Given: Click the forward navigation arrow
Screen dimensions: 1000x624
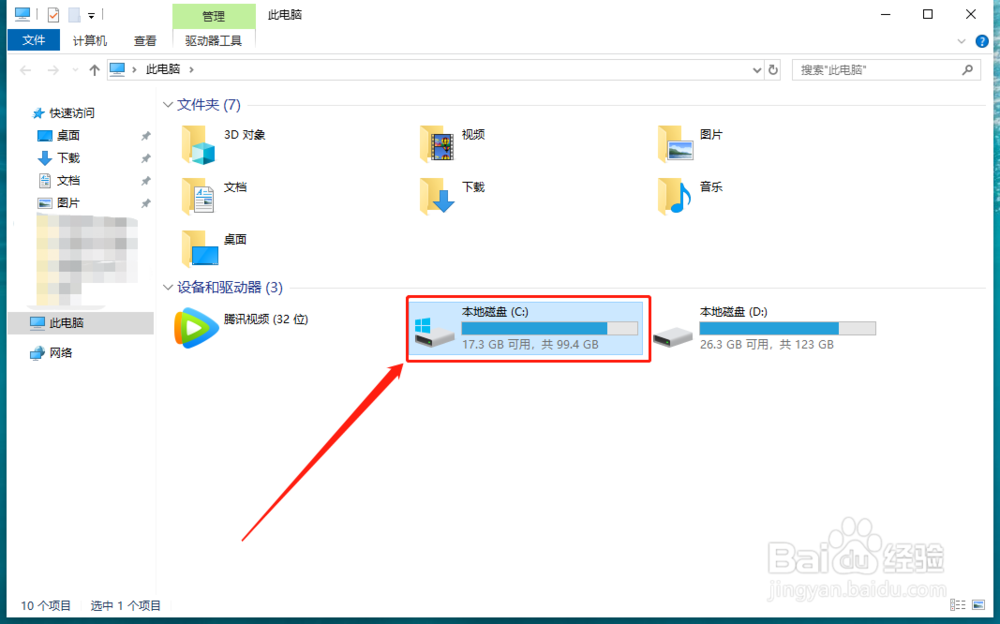Looking at the screenshot, I should click(x=54, y=70).
